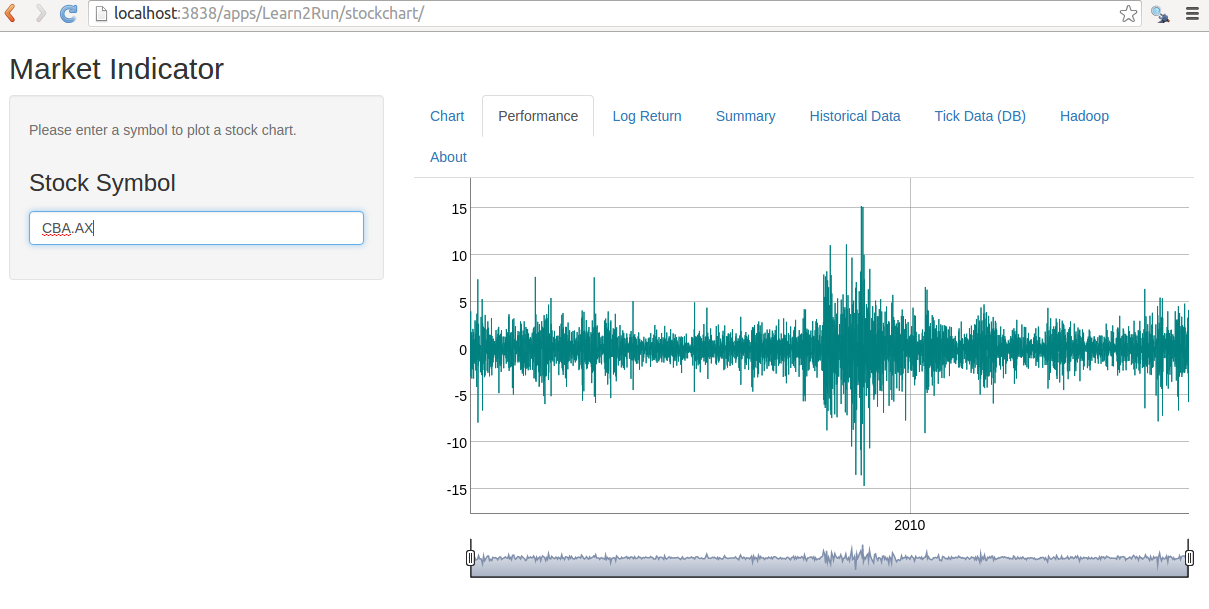1209x609 pixels.
Task: Open the About tab
Action: (x=448, y=157)
